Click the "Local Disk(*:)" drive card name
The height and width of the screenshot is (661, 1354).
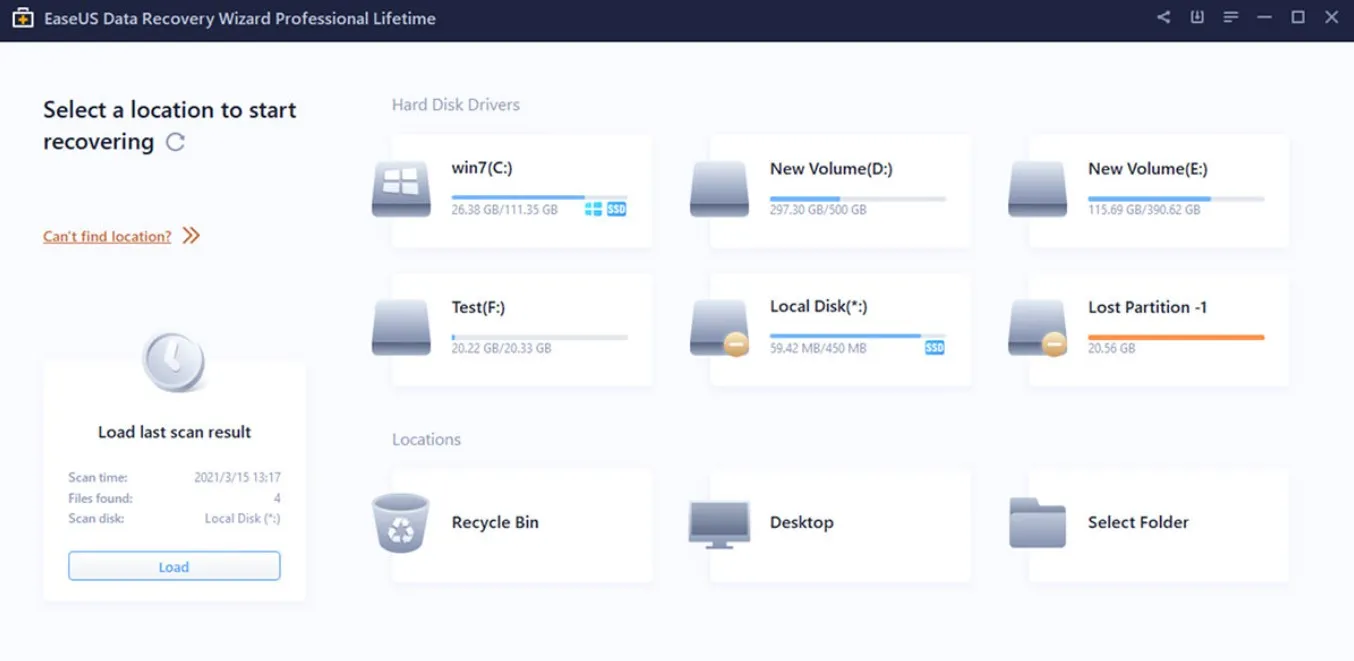(821, 307)
